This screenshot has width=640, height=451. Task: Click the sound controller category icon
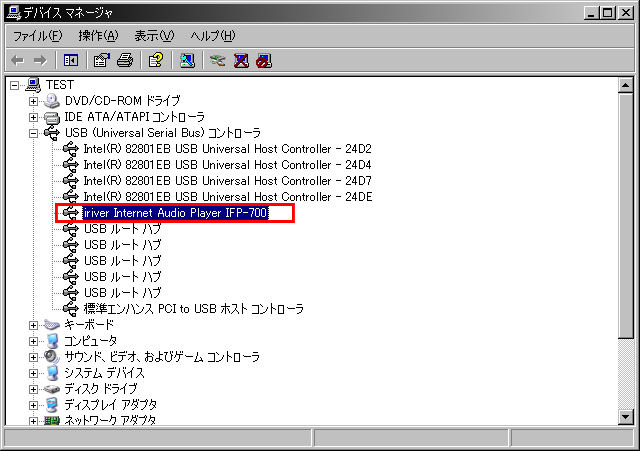(52, 357)
